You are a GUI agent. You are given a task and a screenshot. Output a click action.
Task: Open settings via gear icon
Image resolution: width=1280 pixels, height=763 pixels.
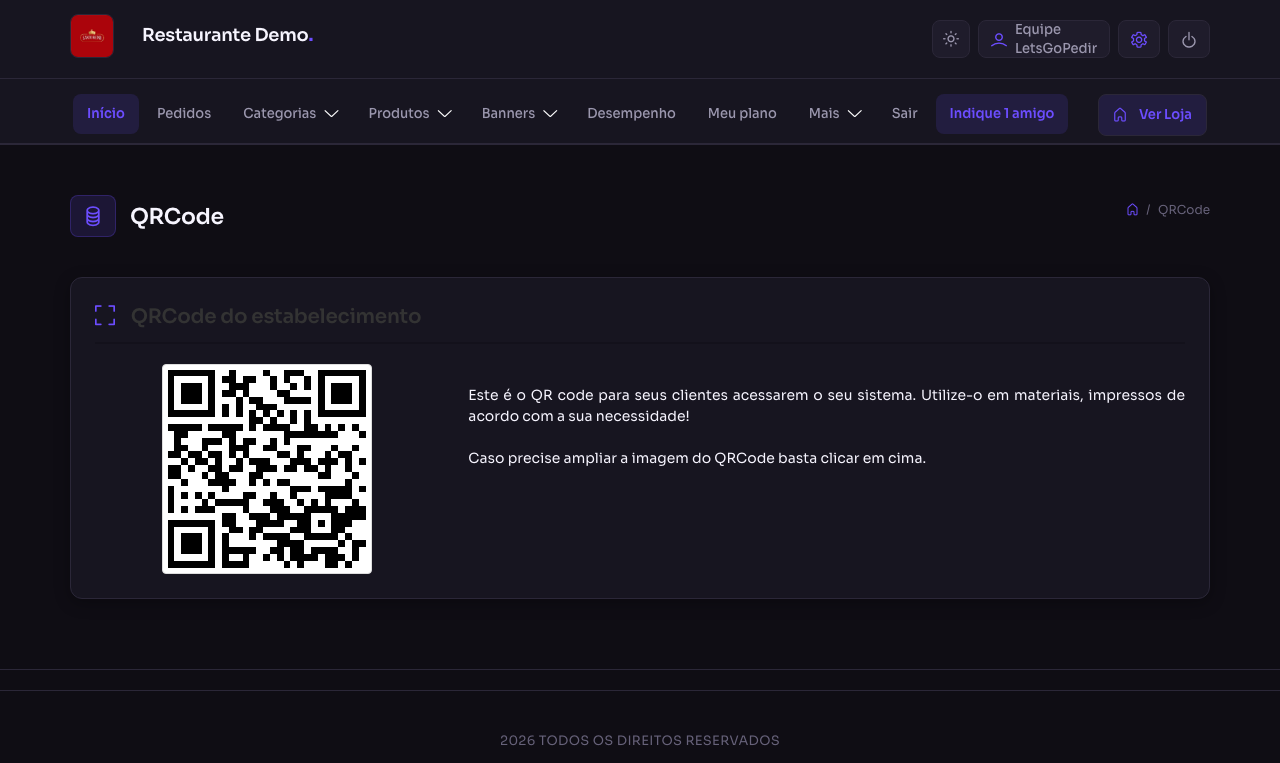[x=1139, y=39]
